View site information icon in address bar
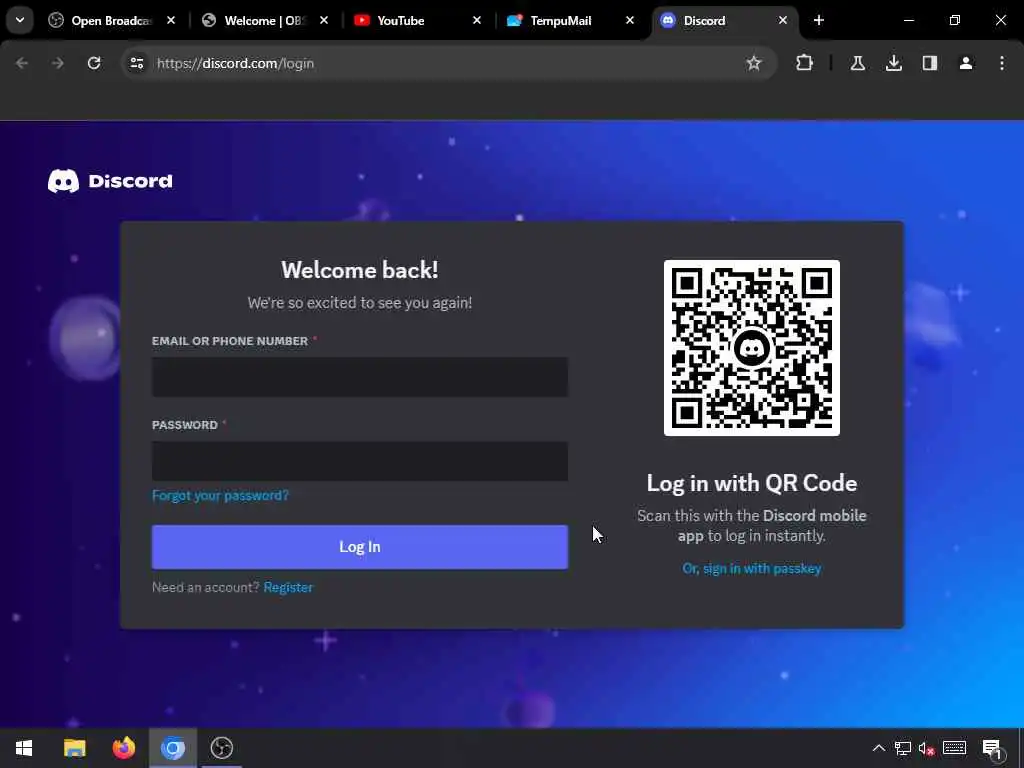The image size is (1024, 768). coord(136,63)
